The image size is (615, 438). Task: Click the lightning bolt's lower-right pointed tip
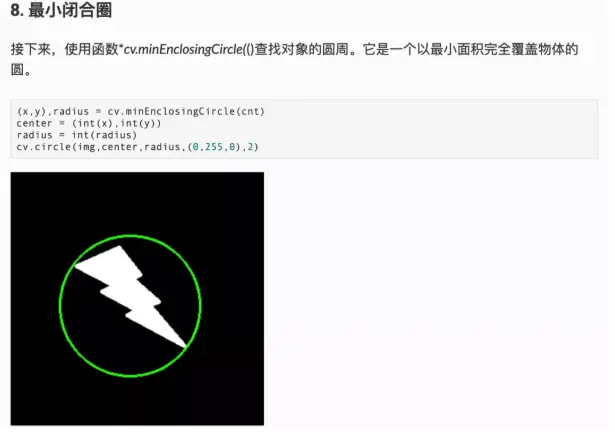184,346
